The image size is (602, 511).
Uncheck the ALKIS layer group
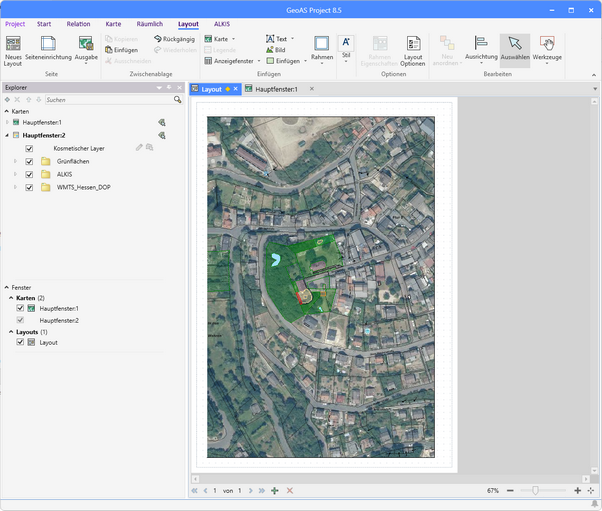(x=29, y=175)
